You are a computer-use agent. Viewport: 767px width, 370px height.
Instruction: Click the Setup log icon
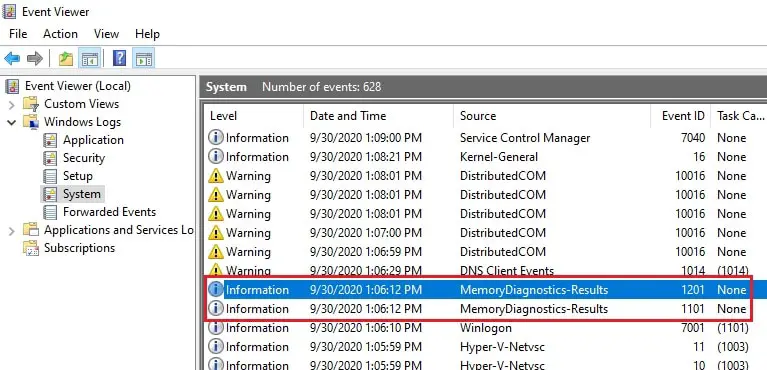coord(50,176)
